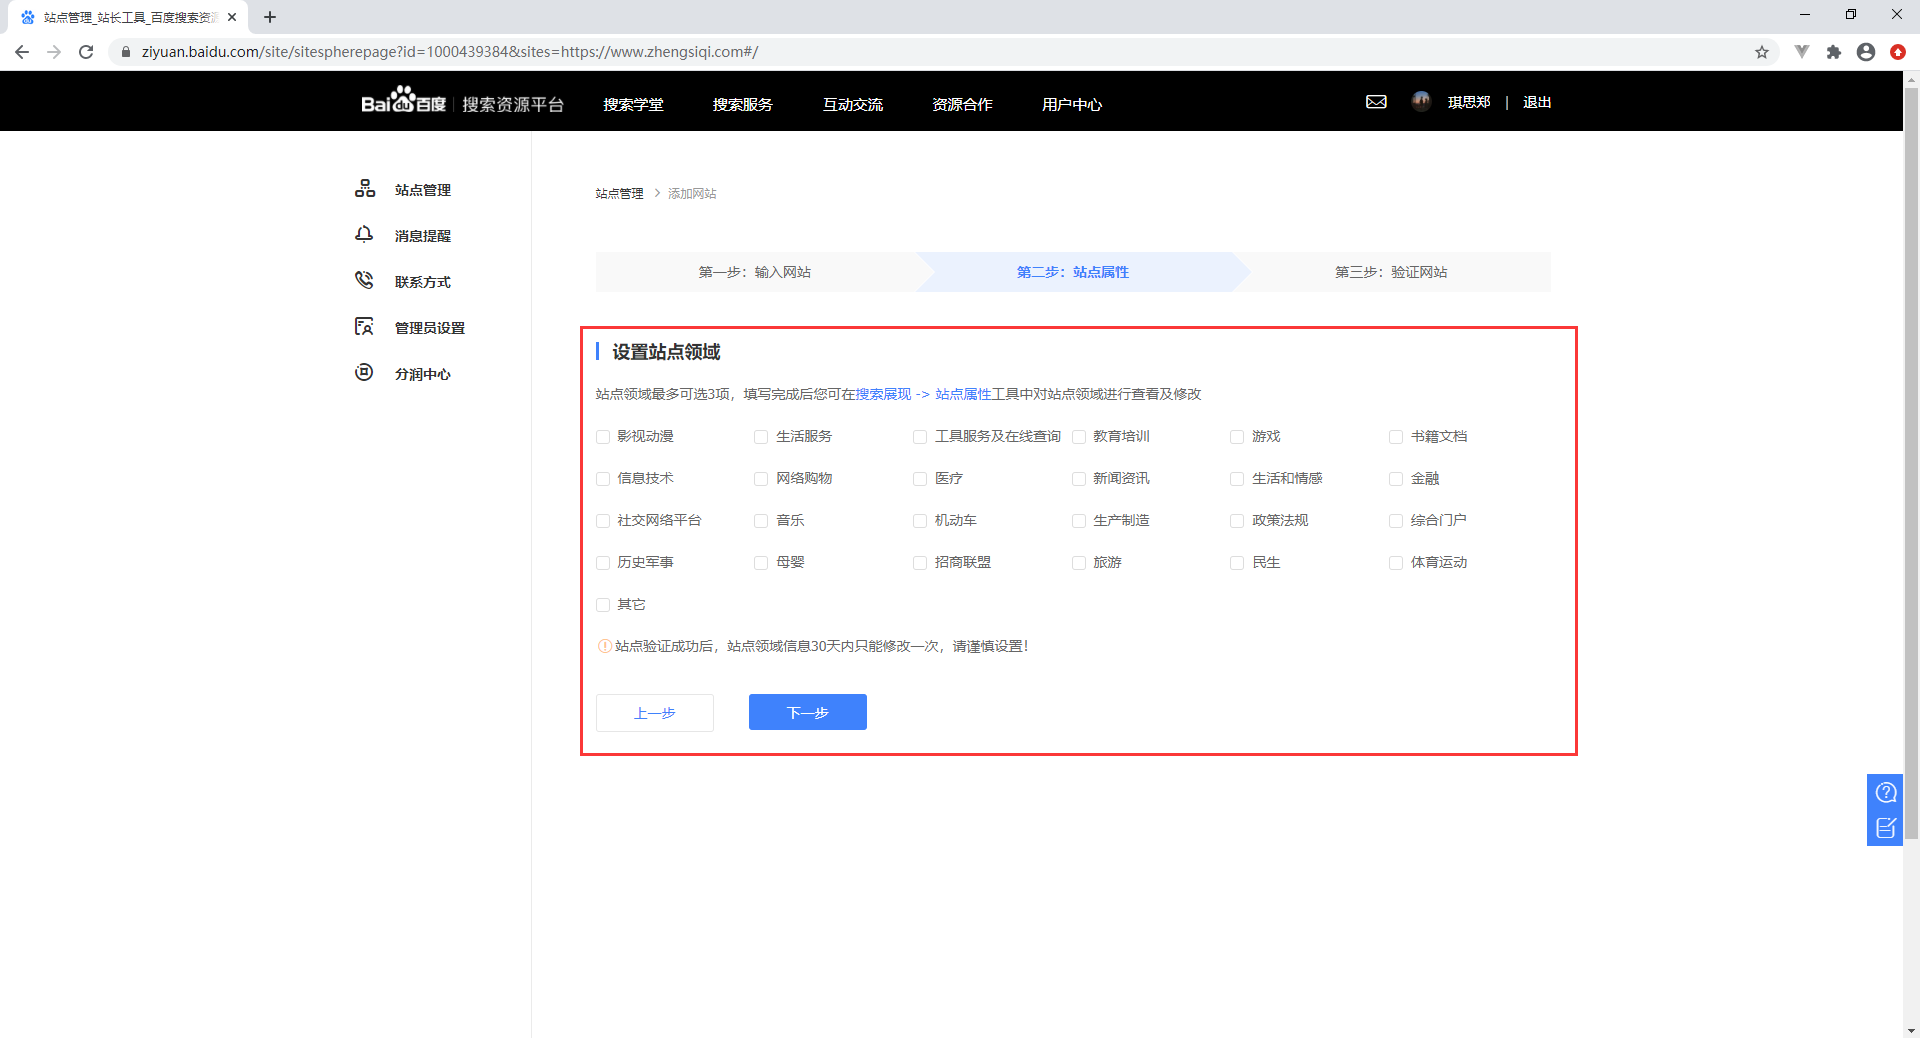Open 管理员设置 in the sidebar
1920x1038 pixels.
tap(430, 328)
